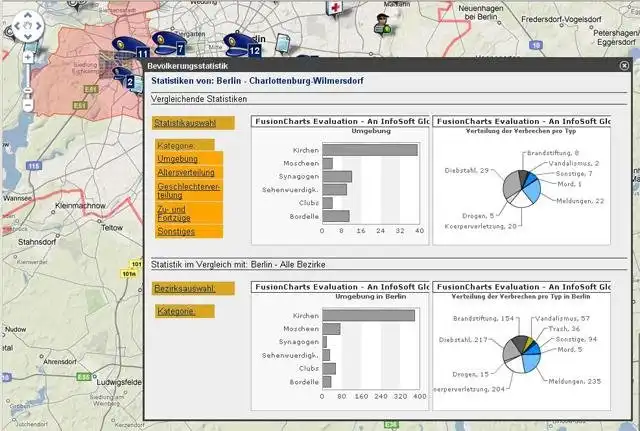Click the red cross hospital marker
The width and height of the screenshot is (640, 431).
(x=334, y=8)
